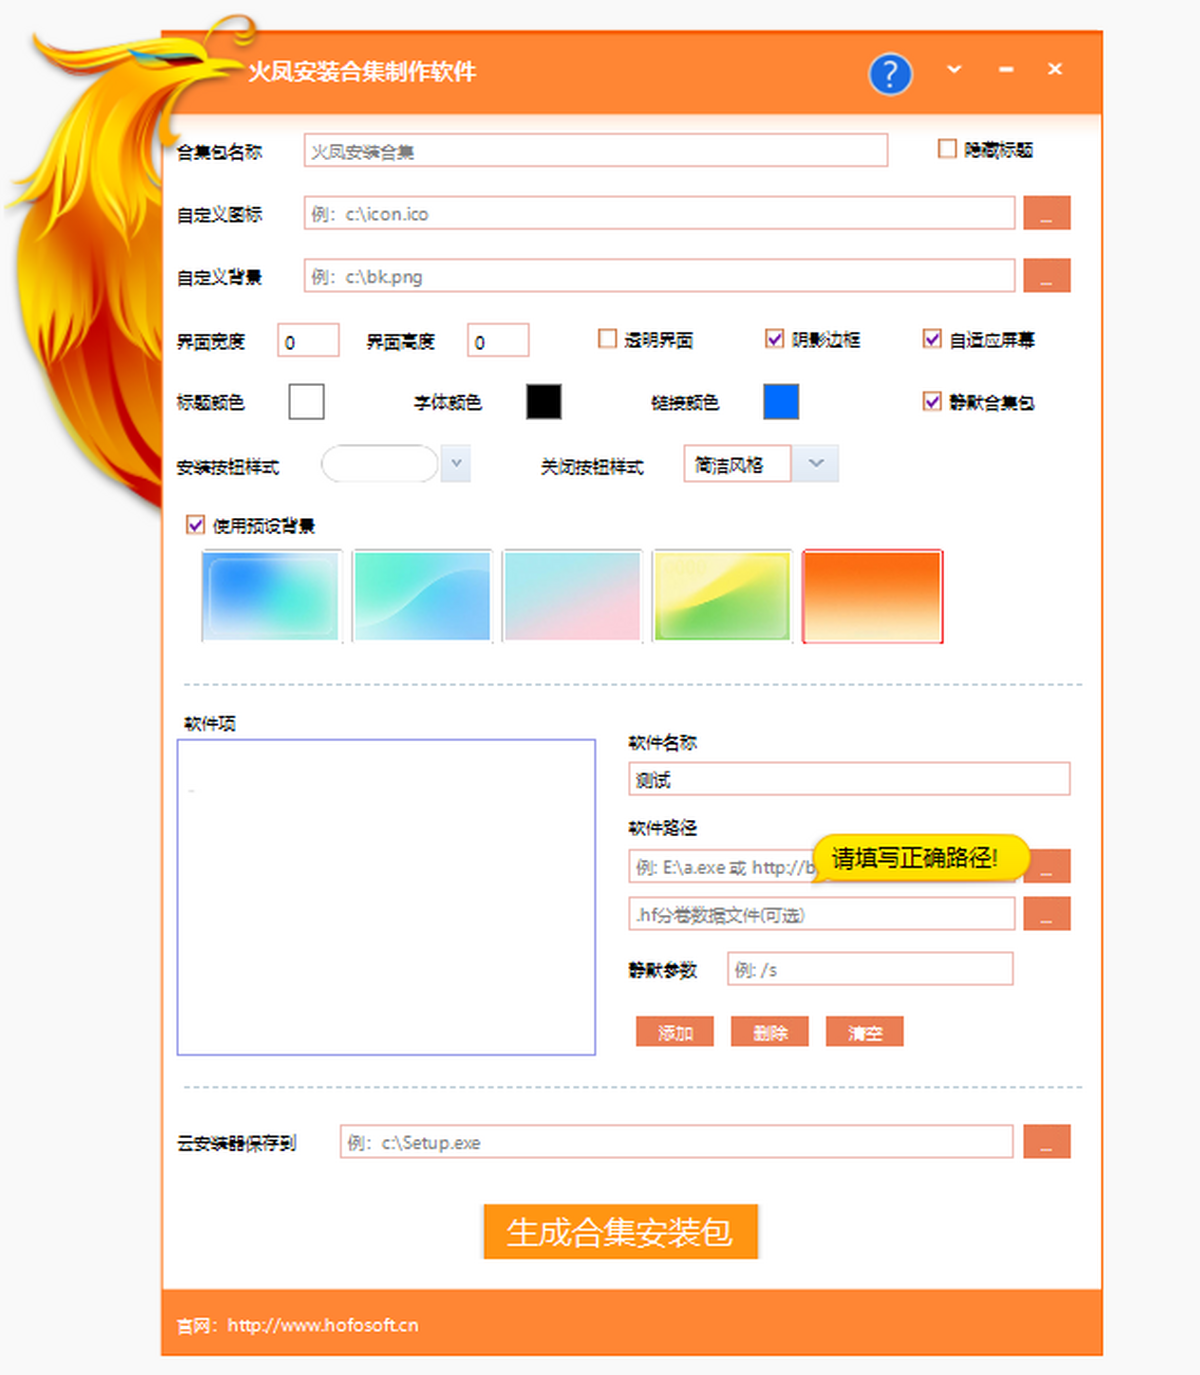The image size is (1200, 1375).
Task: Toggle the 透明界面 checkbox
Action: [607, 339]
